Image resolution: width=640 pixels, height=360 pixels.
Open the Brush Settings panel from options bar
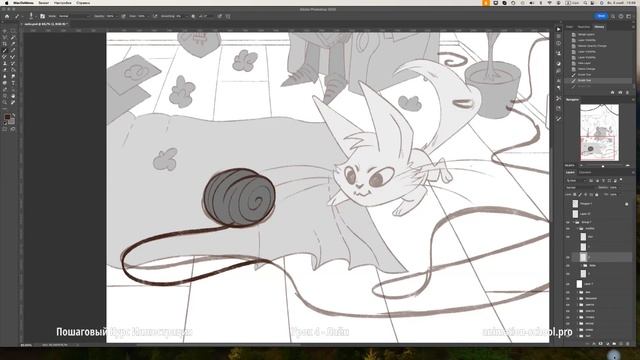click(x=42, y=16)
